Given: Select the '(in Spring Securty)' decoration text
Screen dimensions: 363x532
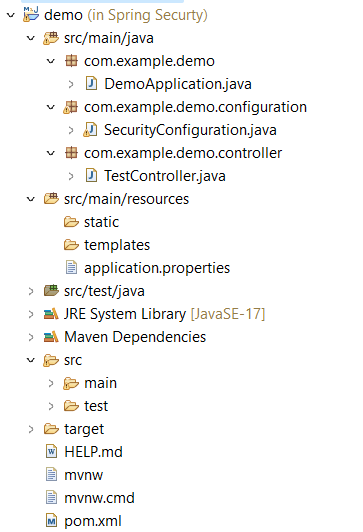Looking at the screenshot, I should pyautogui.click(x=148, y=15).
